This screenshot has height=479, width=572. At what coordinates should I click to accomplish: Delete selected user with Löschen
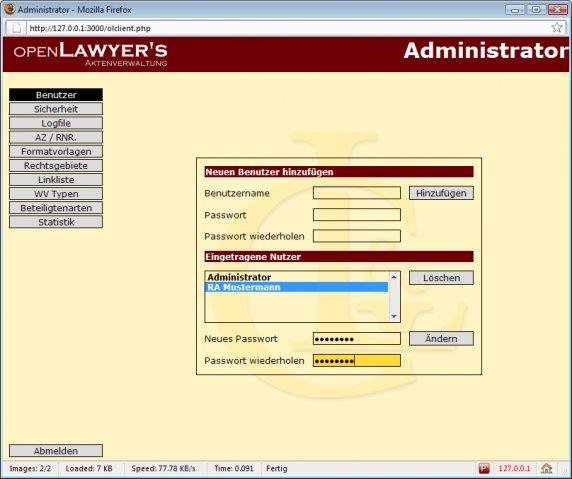(x=441, y=278)
